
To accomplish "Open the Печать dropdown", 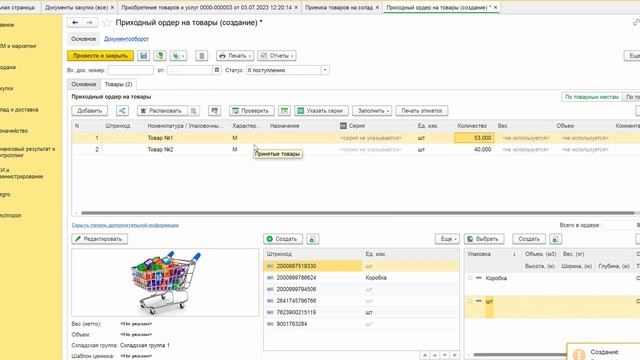I will [x=235, y=56].
